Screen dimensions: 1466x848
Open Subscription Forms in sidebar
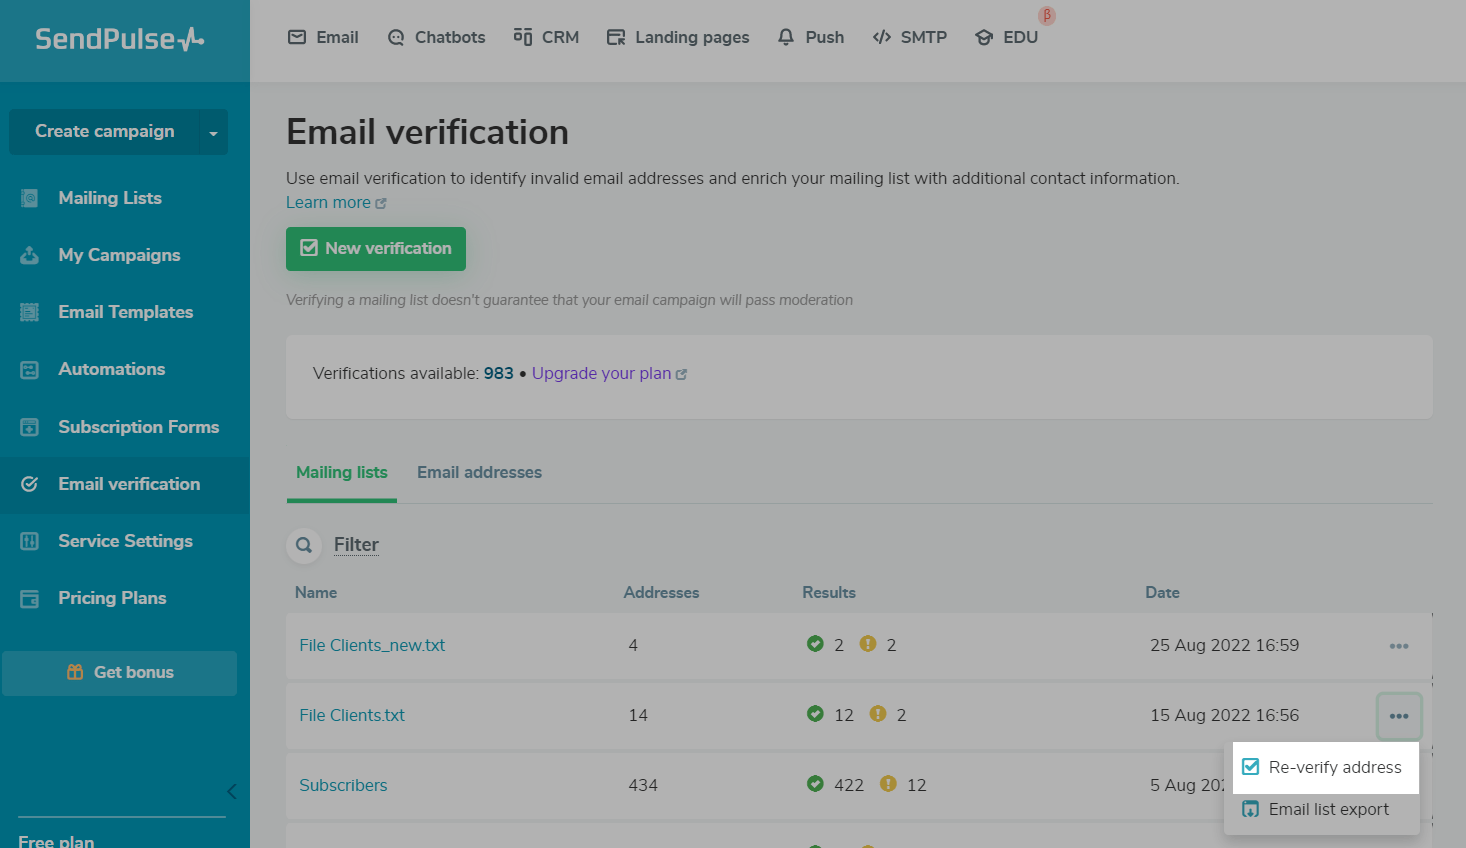tap(138, 427)
